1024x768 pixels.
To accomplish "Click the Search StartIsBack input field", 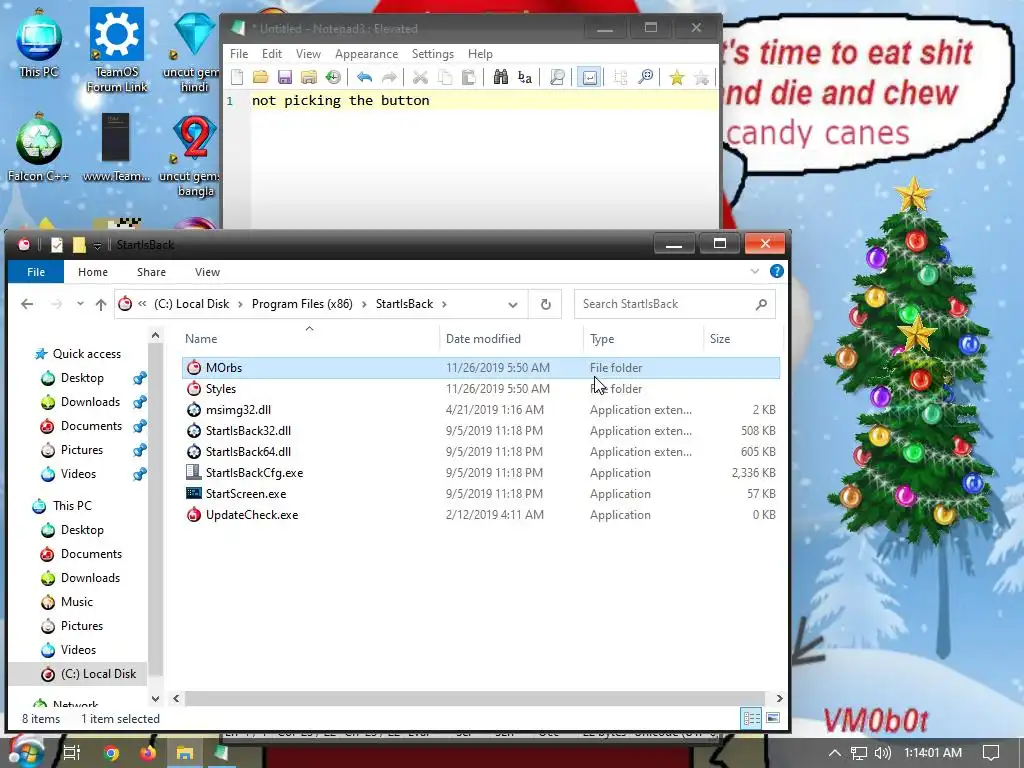I will pyautogui.click(x=675, y=304).
